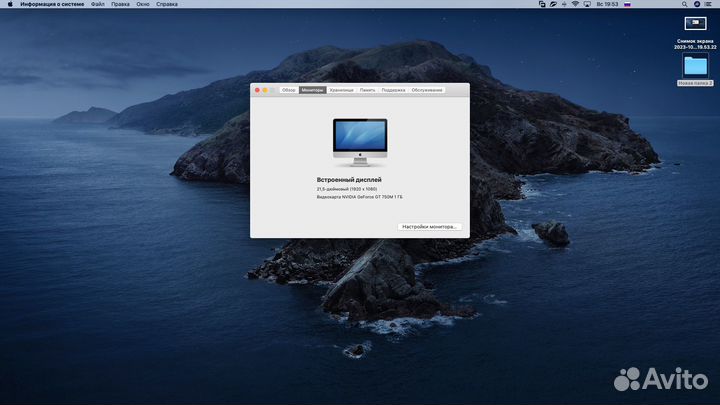Open the Обслуживание tab

(427, 90)
